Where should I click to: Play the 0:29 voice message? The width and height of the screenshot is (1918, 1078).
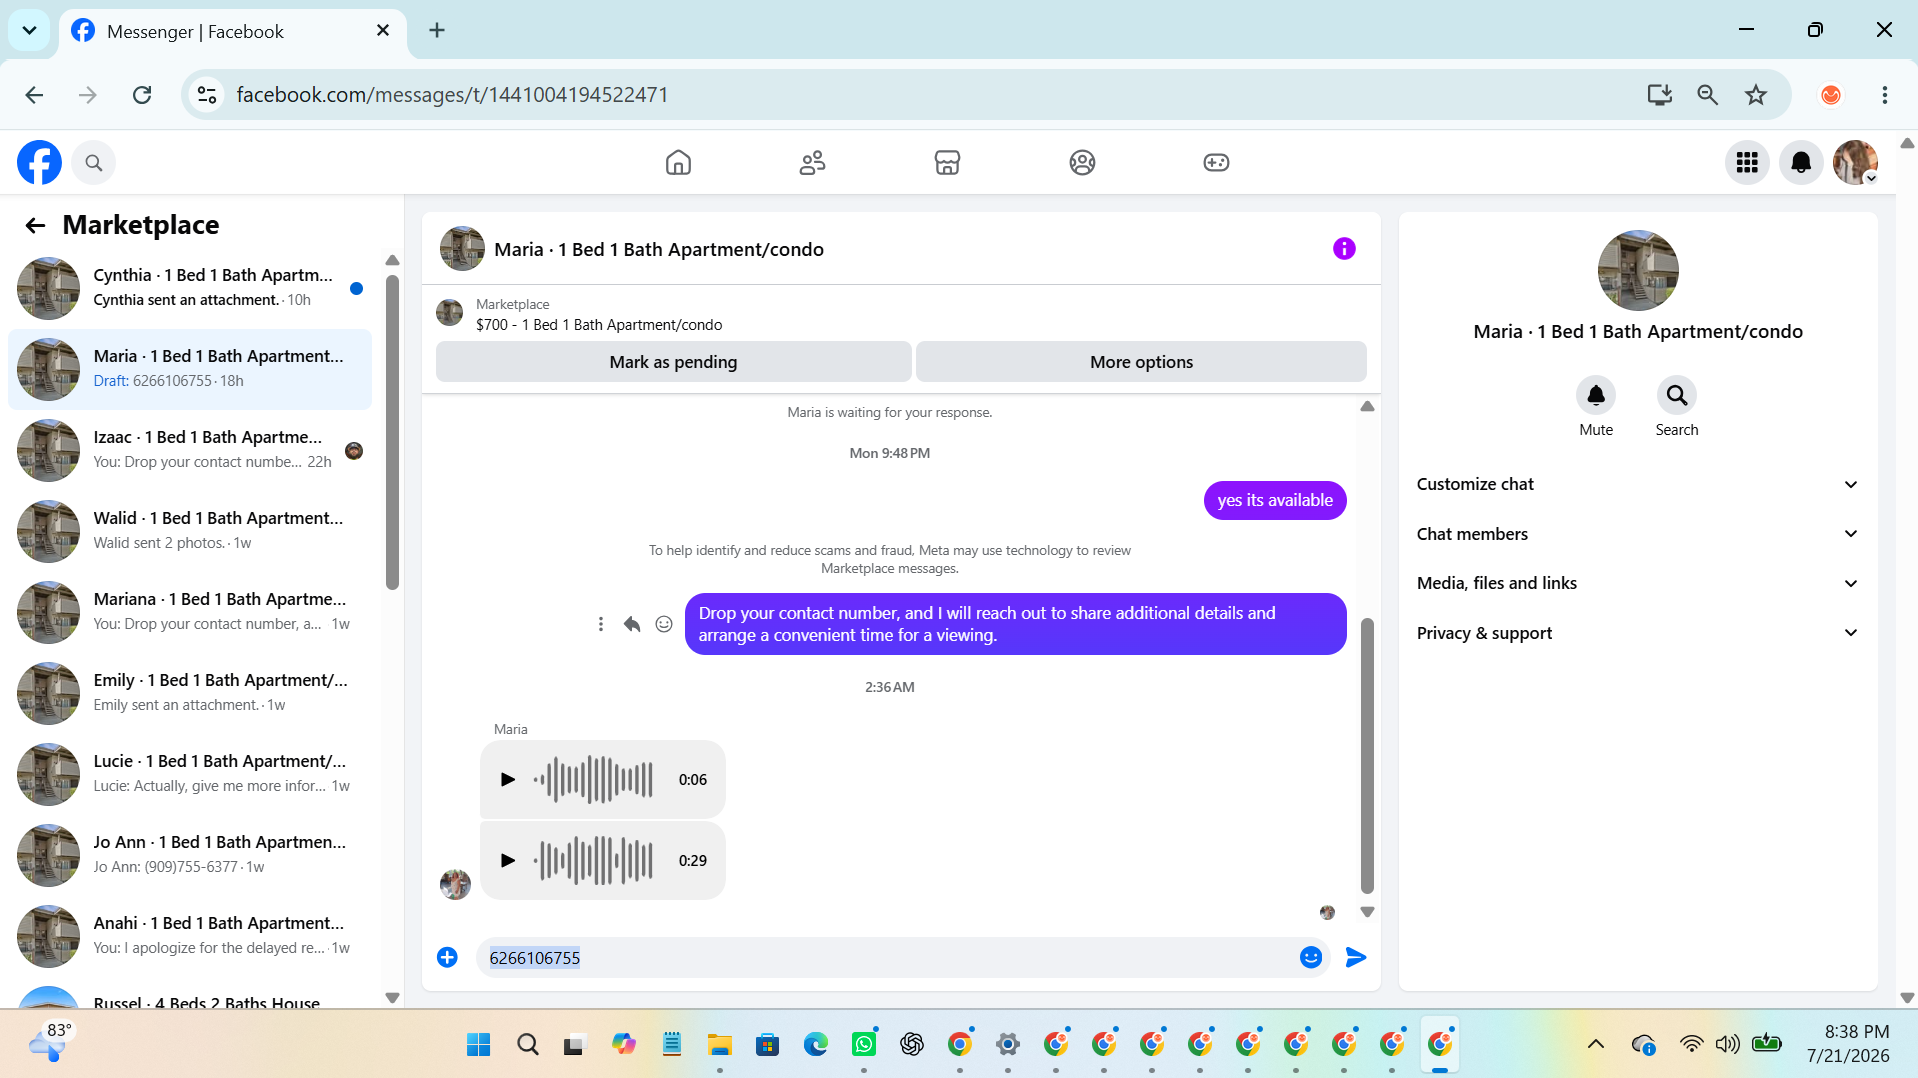tap(508, 861)
